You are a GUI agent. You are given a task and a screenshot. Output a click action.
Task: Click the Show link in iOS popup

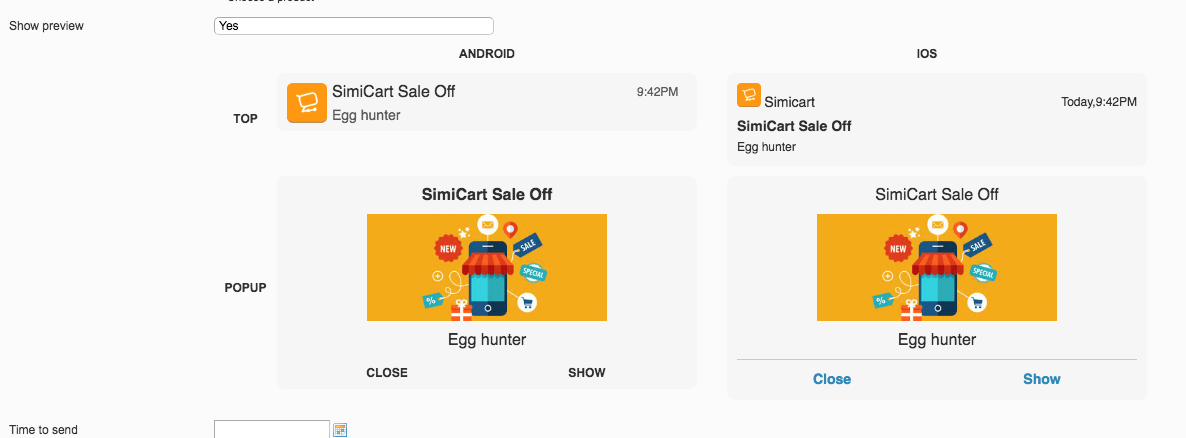1042,379
